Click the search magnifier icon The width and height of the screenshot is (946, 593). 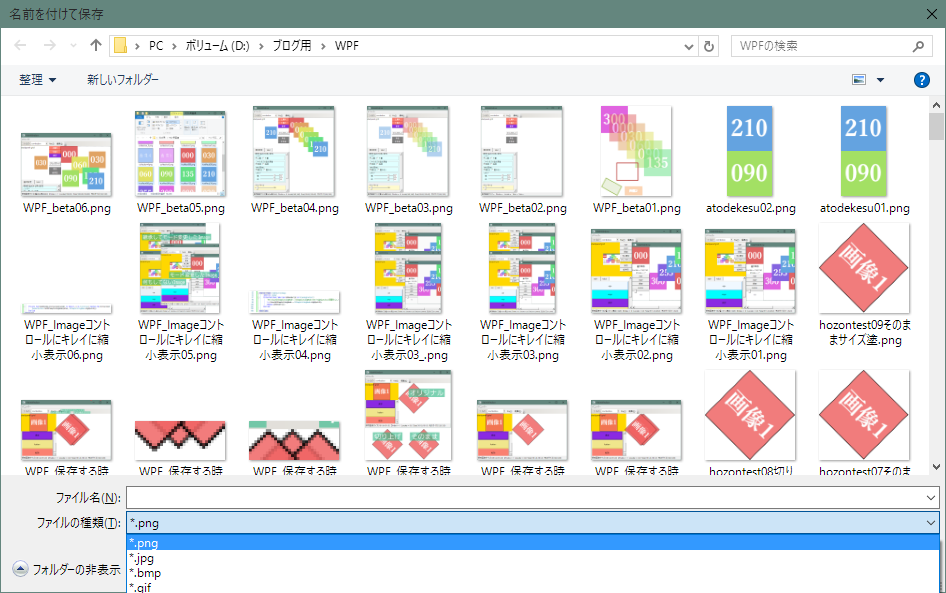(918, 45)
